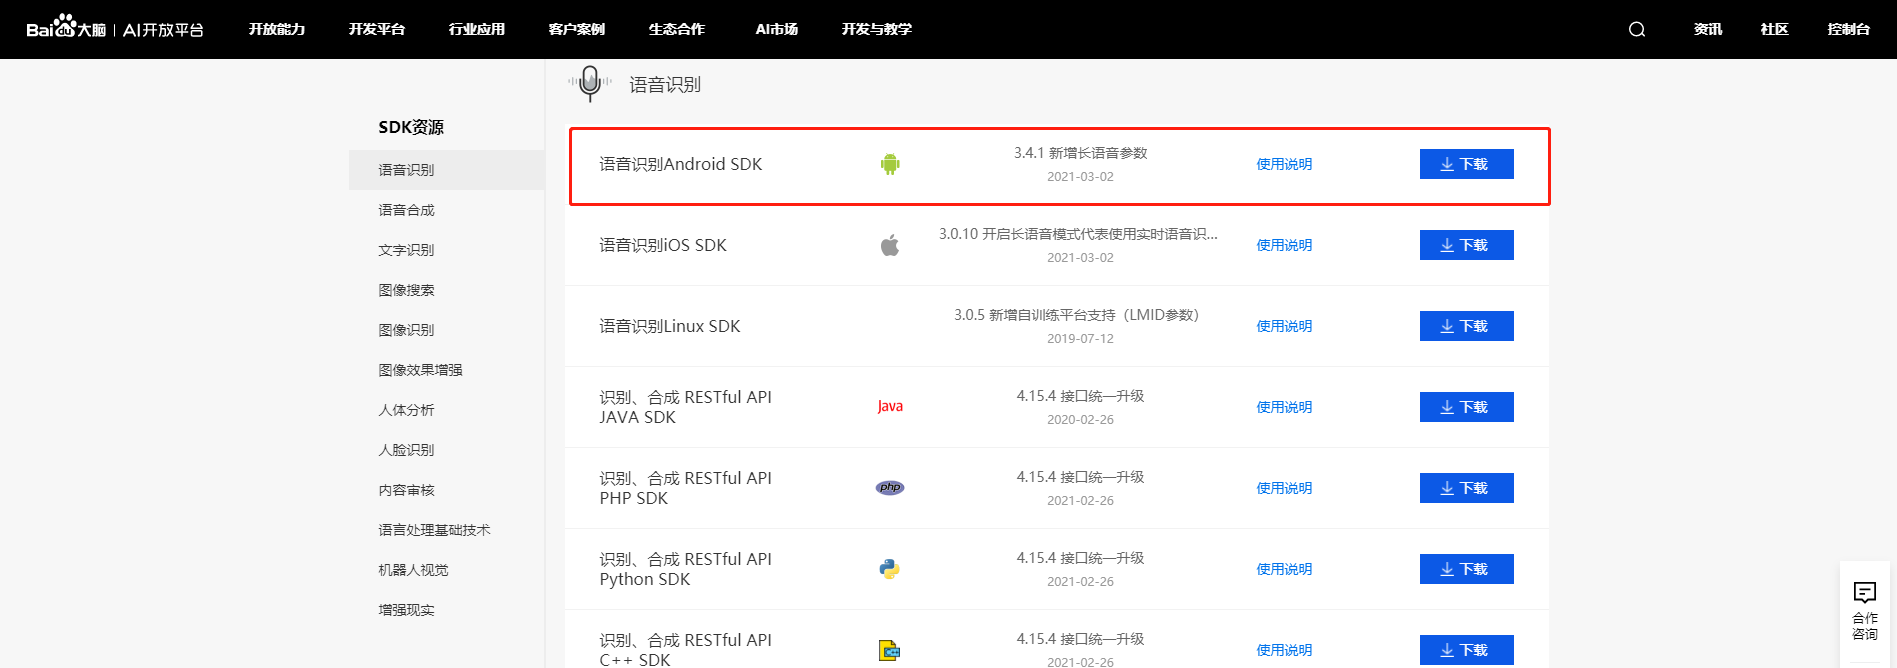
Task: Open 使用说明 for C++ SDK
Action: (x=1284, y=650)
